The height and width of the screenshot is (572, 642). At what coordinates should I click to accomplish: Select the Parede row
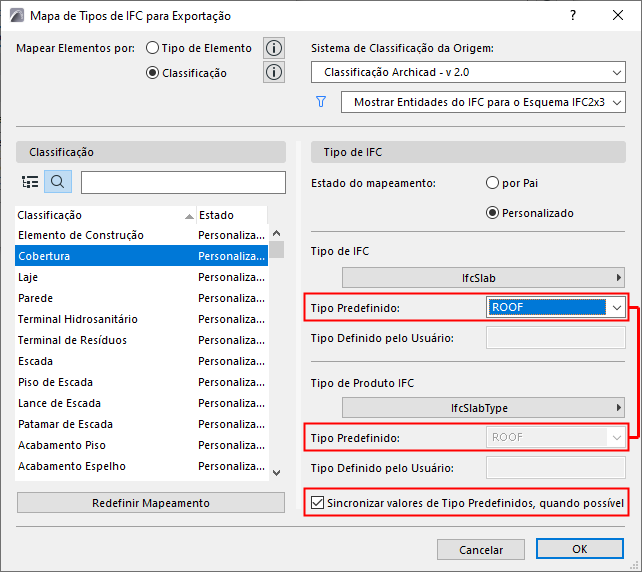point(142,298)
